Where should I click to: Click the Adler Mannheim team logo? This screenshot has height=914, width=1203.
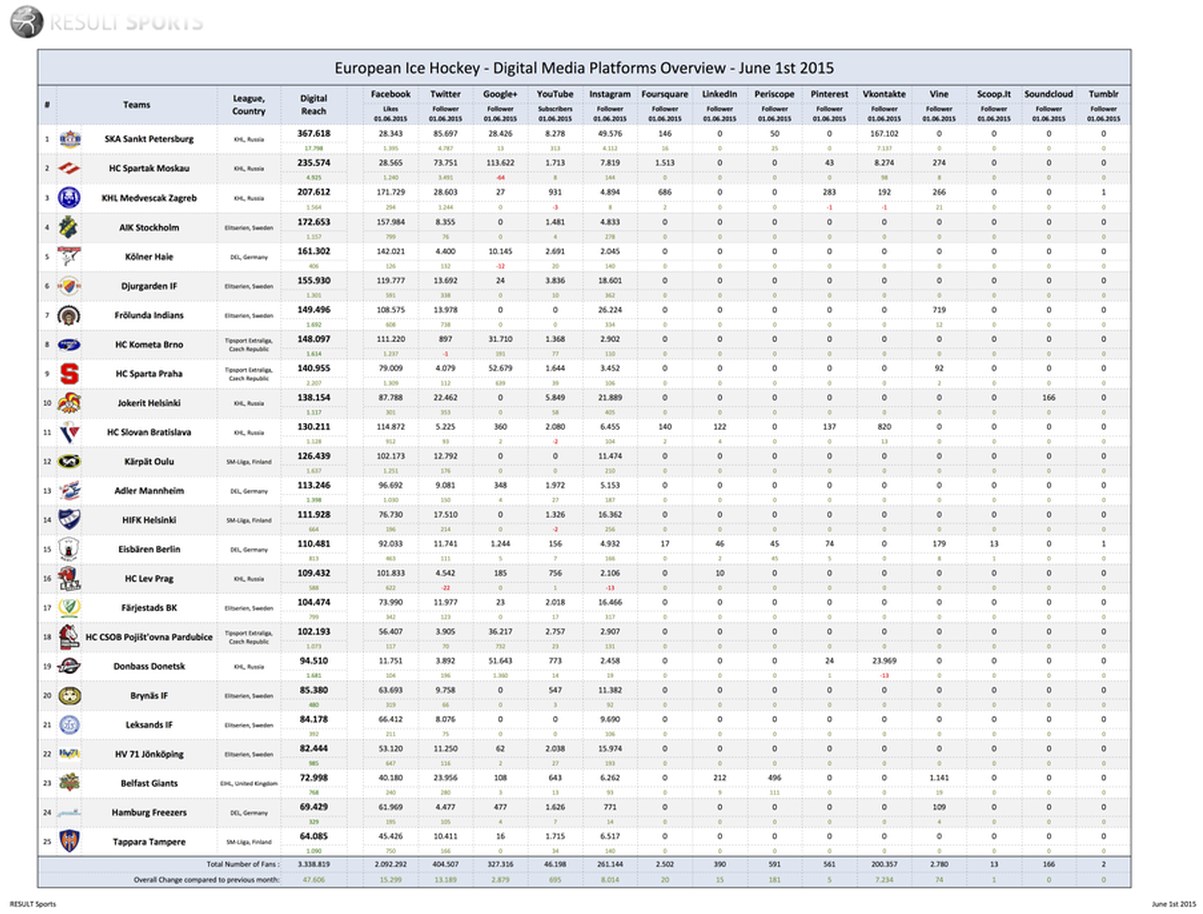click(x=69, y=492)
